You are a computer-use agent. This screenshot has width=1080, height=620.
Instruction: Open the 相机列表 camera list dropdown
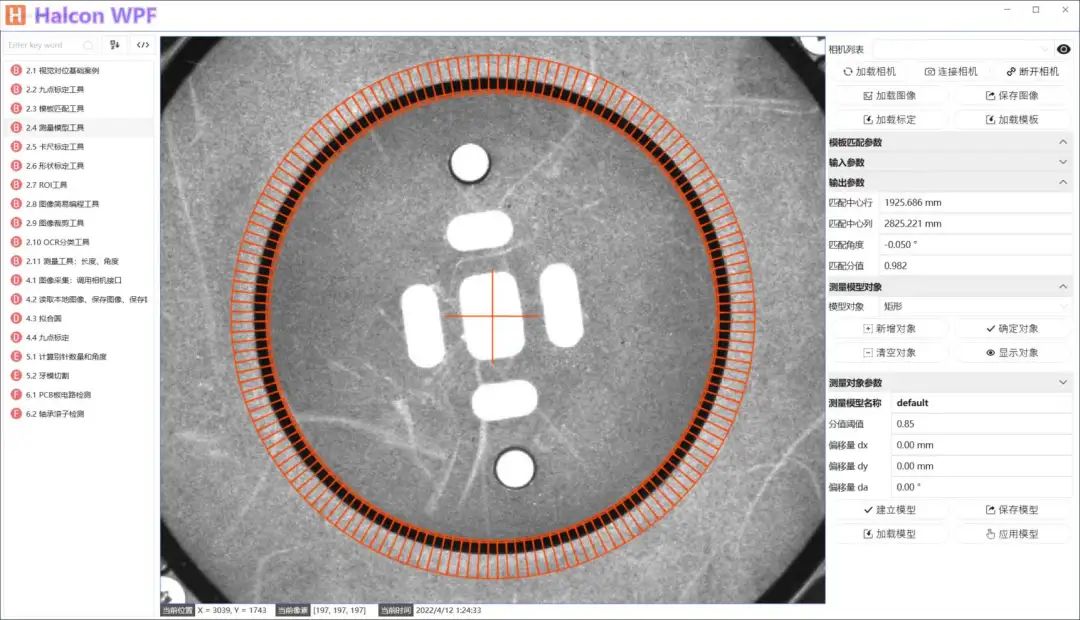[x=963, y=49]
